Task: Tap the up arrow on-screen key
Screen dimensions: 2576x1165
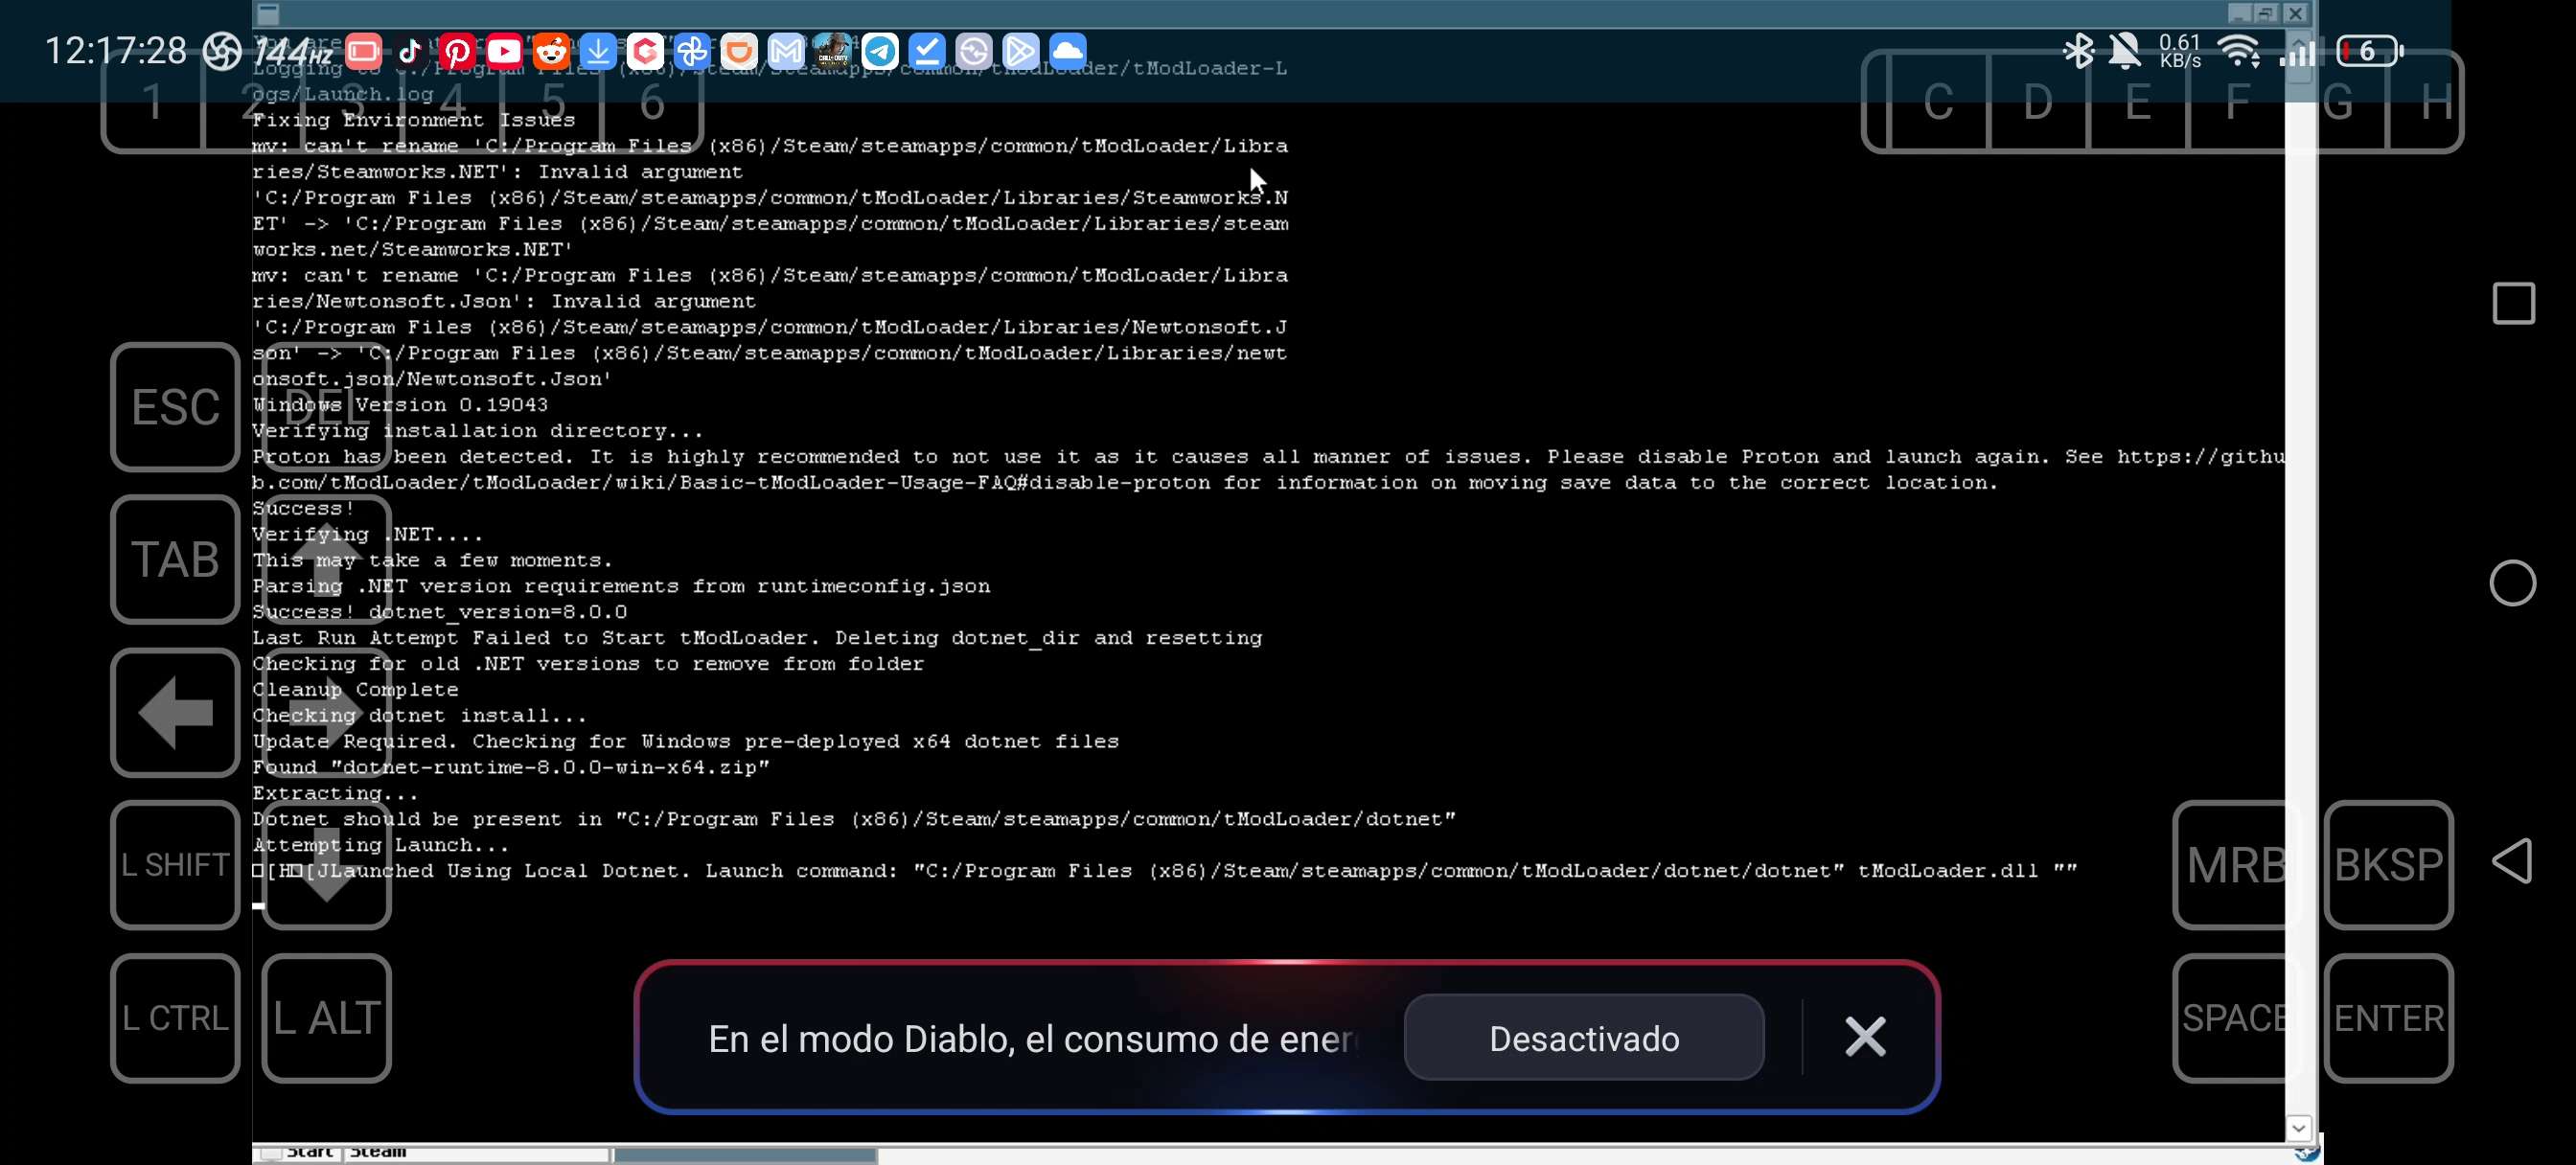Action: pos(326,559)
